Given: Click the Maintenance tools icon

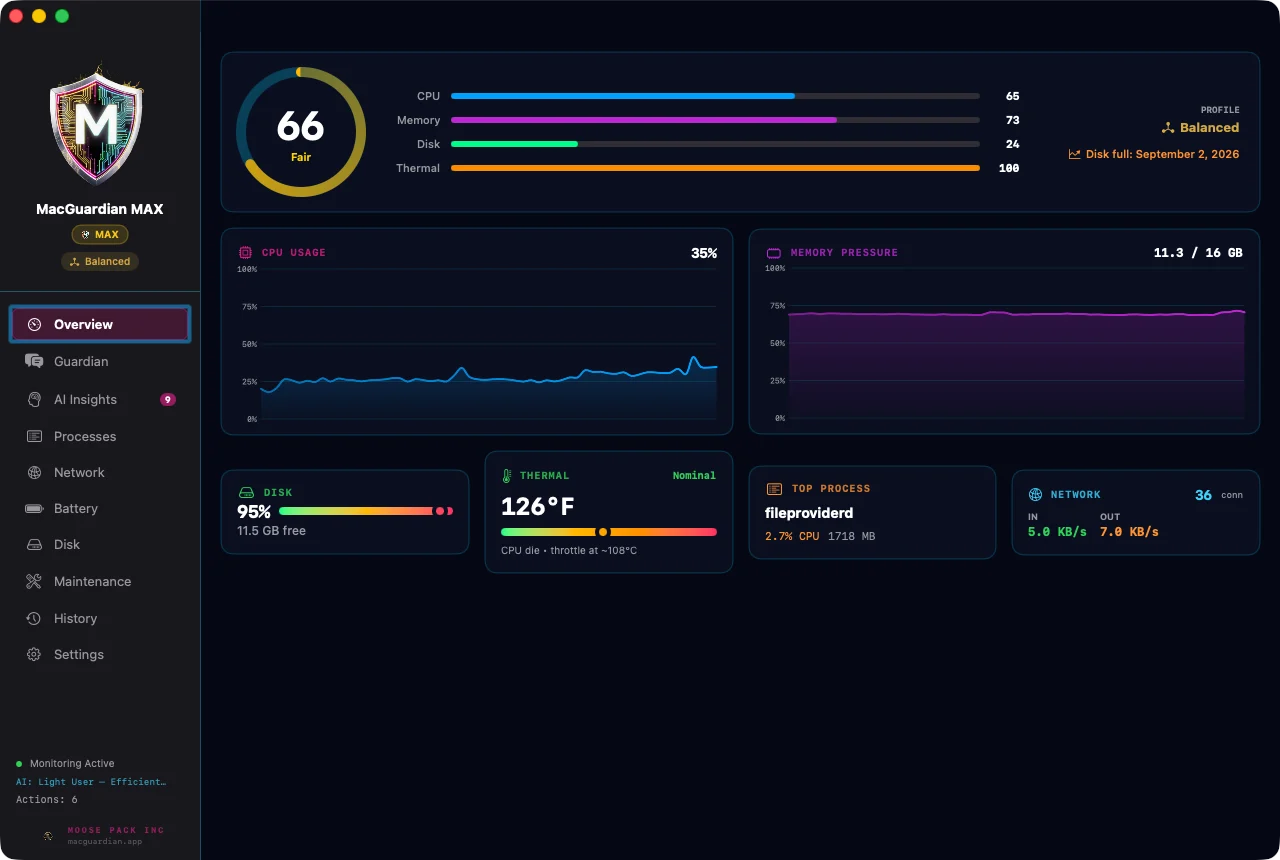Looking at the screenshot, I should click(34, 581).
